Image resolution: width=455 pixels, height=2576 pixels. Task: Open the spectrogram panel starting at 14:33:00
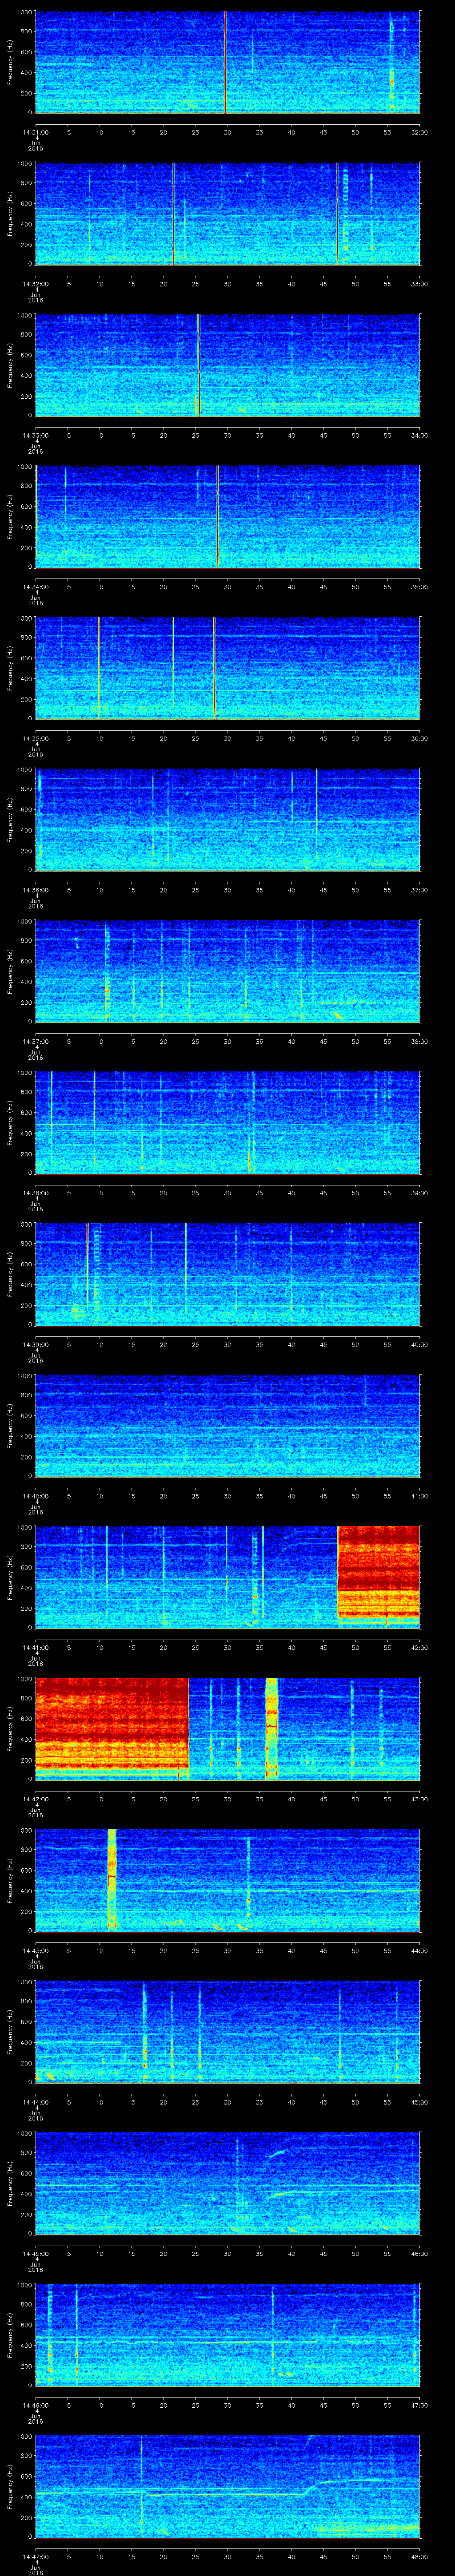pos(228,365)
